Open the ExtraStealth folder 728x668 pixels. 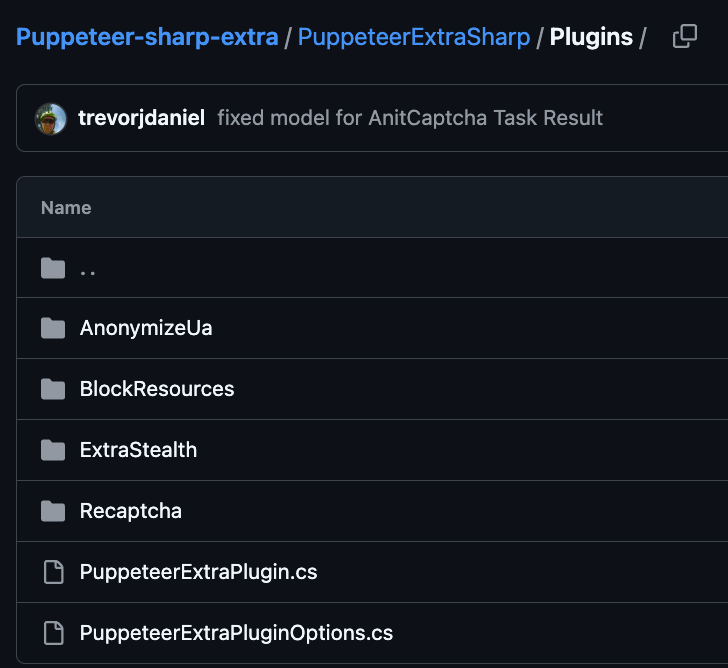point(138,450)
